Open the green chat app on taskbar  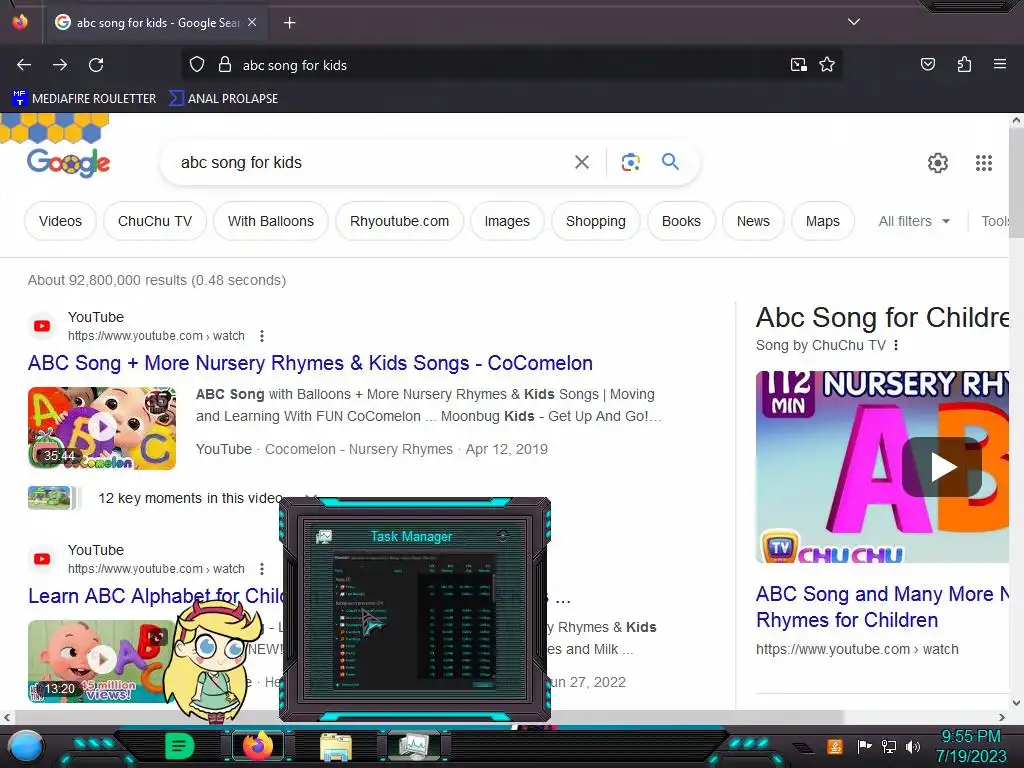point(180,746)
